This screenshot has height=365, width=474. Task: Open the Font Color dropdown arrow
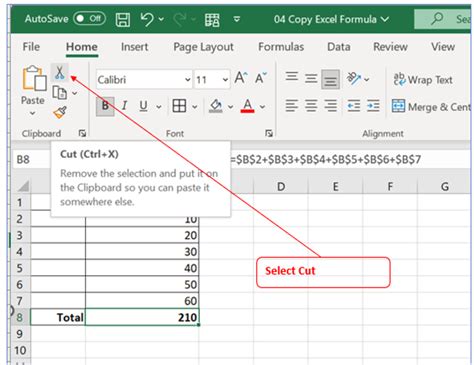(262, 107)
